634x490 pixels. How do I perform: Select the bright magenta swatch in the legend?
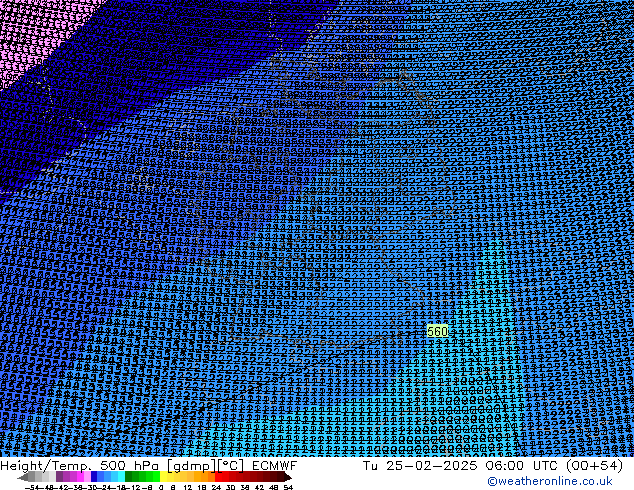[x=80, y=477]
